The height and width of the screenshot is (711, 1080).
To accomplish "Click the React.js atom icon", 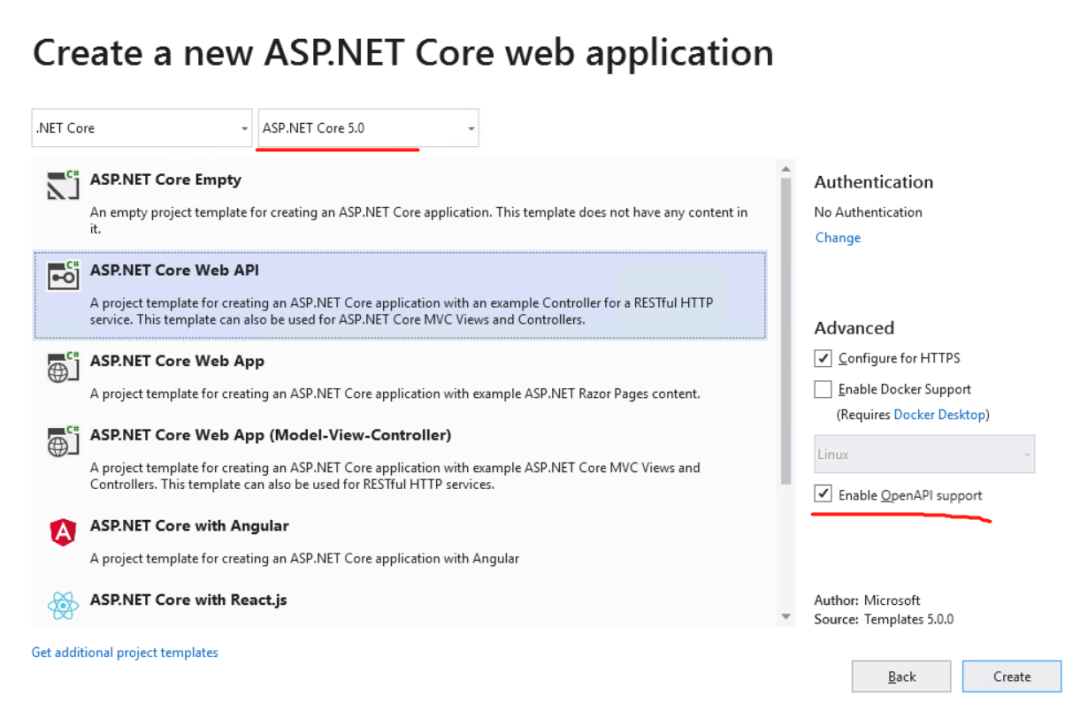I will click(x=63, y=606).
